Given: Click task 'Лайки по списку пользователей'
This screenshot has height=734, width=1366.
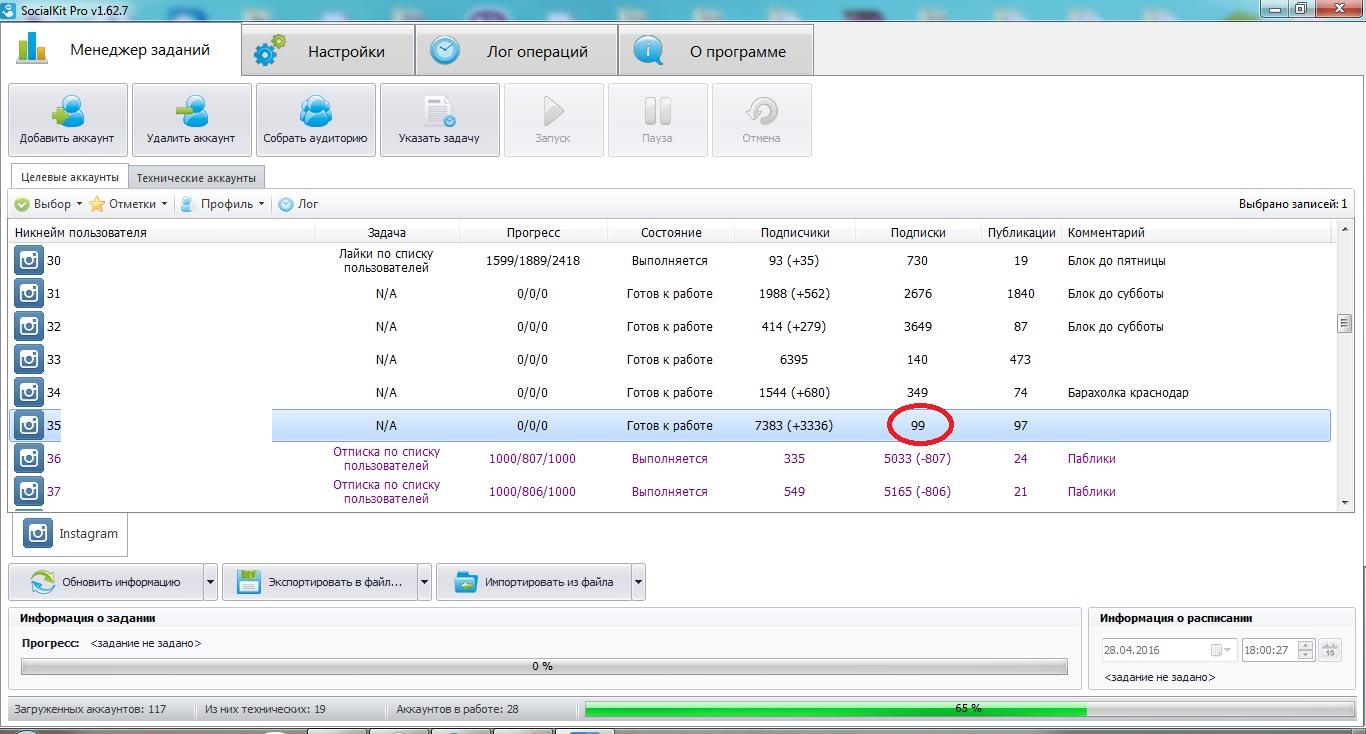Looking at the screenshot, I should 386,260.
